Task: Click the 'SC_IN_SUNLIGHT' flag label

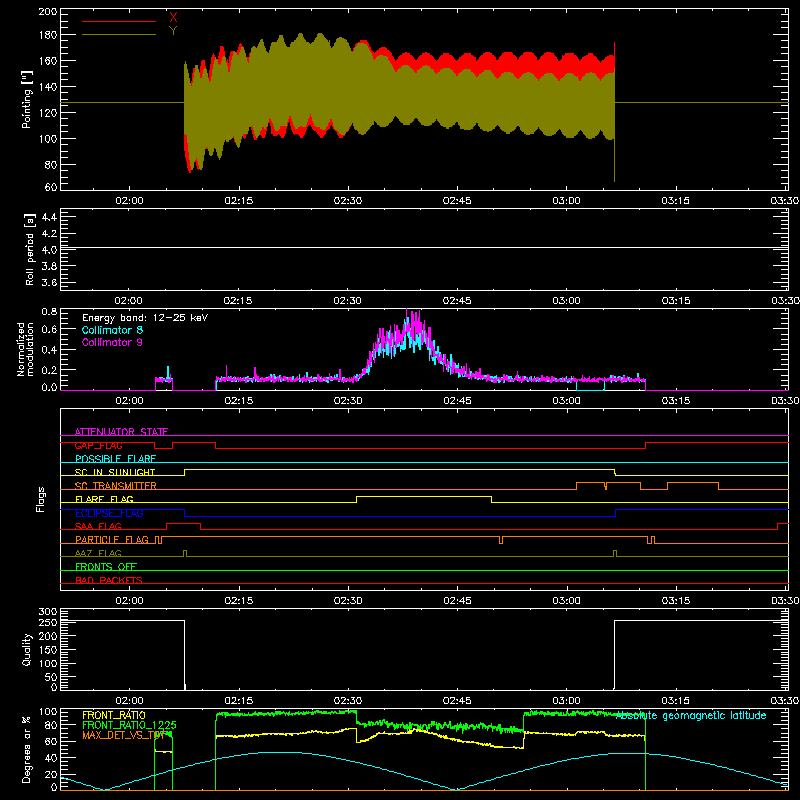Action: (x=115, y=472)
